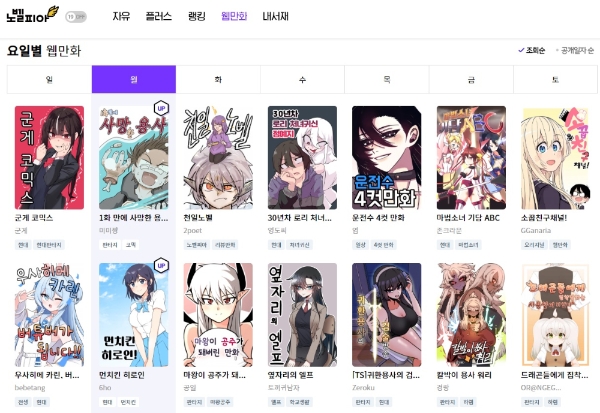Open the 운전수 4컷만화 cover image
Image resolution: width=600 pixels, height=413 pixels.
point(387,158)
